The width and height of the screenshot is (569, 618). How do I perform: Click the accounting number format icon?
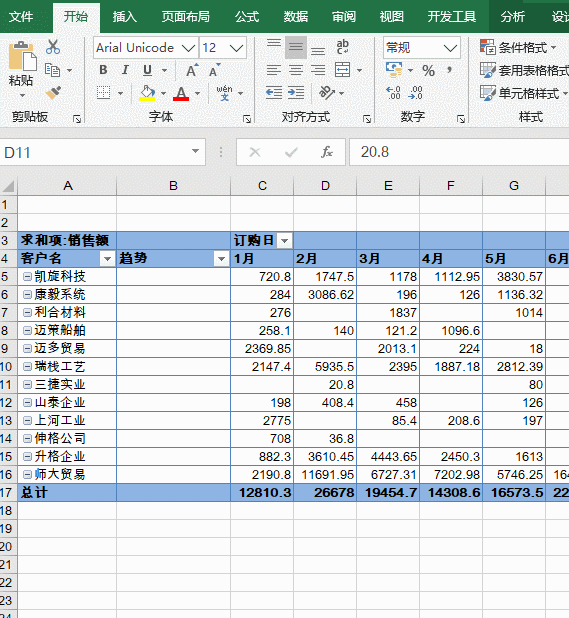[394, 70]
